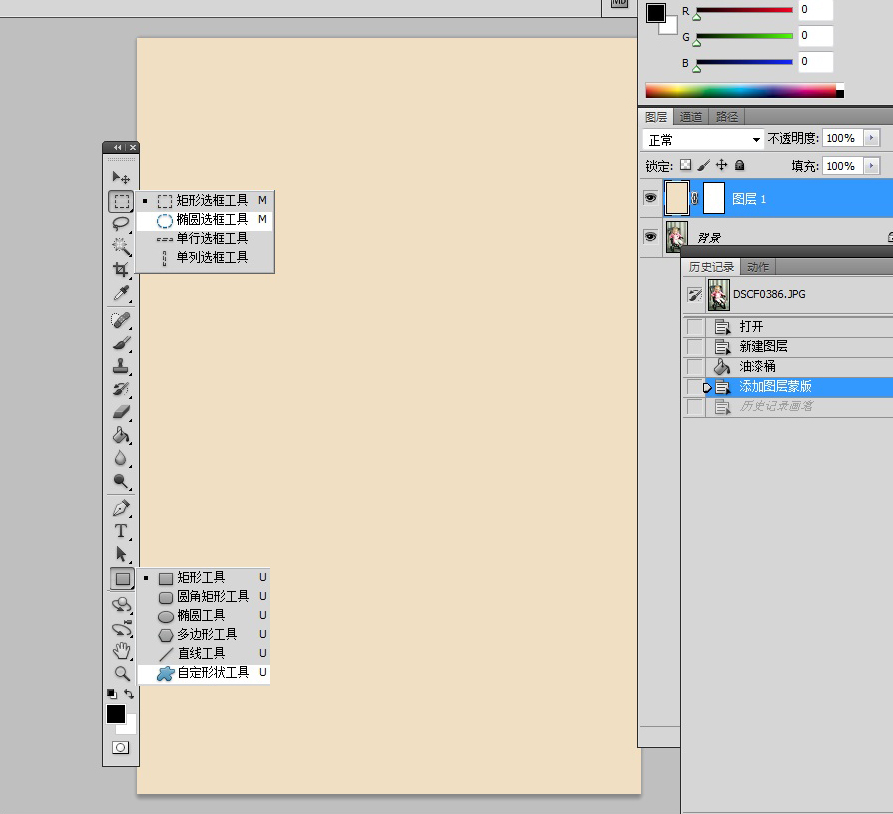Toggle lock image pixels
Image resolution: width=893 pixels, height=814 pixels.
click(704, 165)
